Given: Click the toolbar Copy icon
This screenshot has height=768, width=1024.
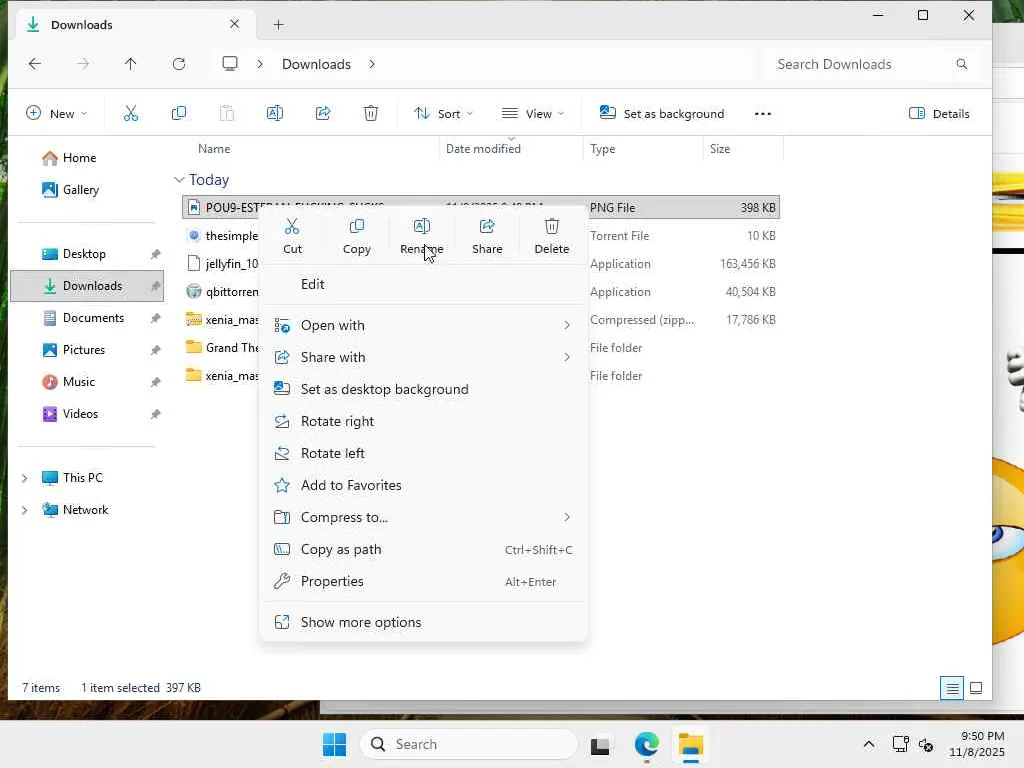Looking at the screenshot, I should pos(178,114).
